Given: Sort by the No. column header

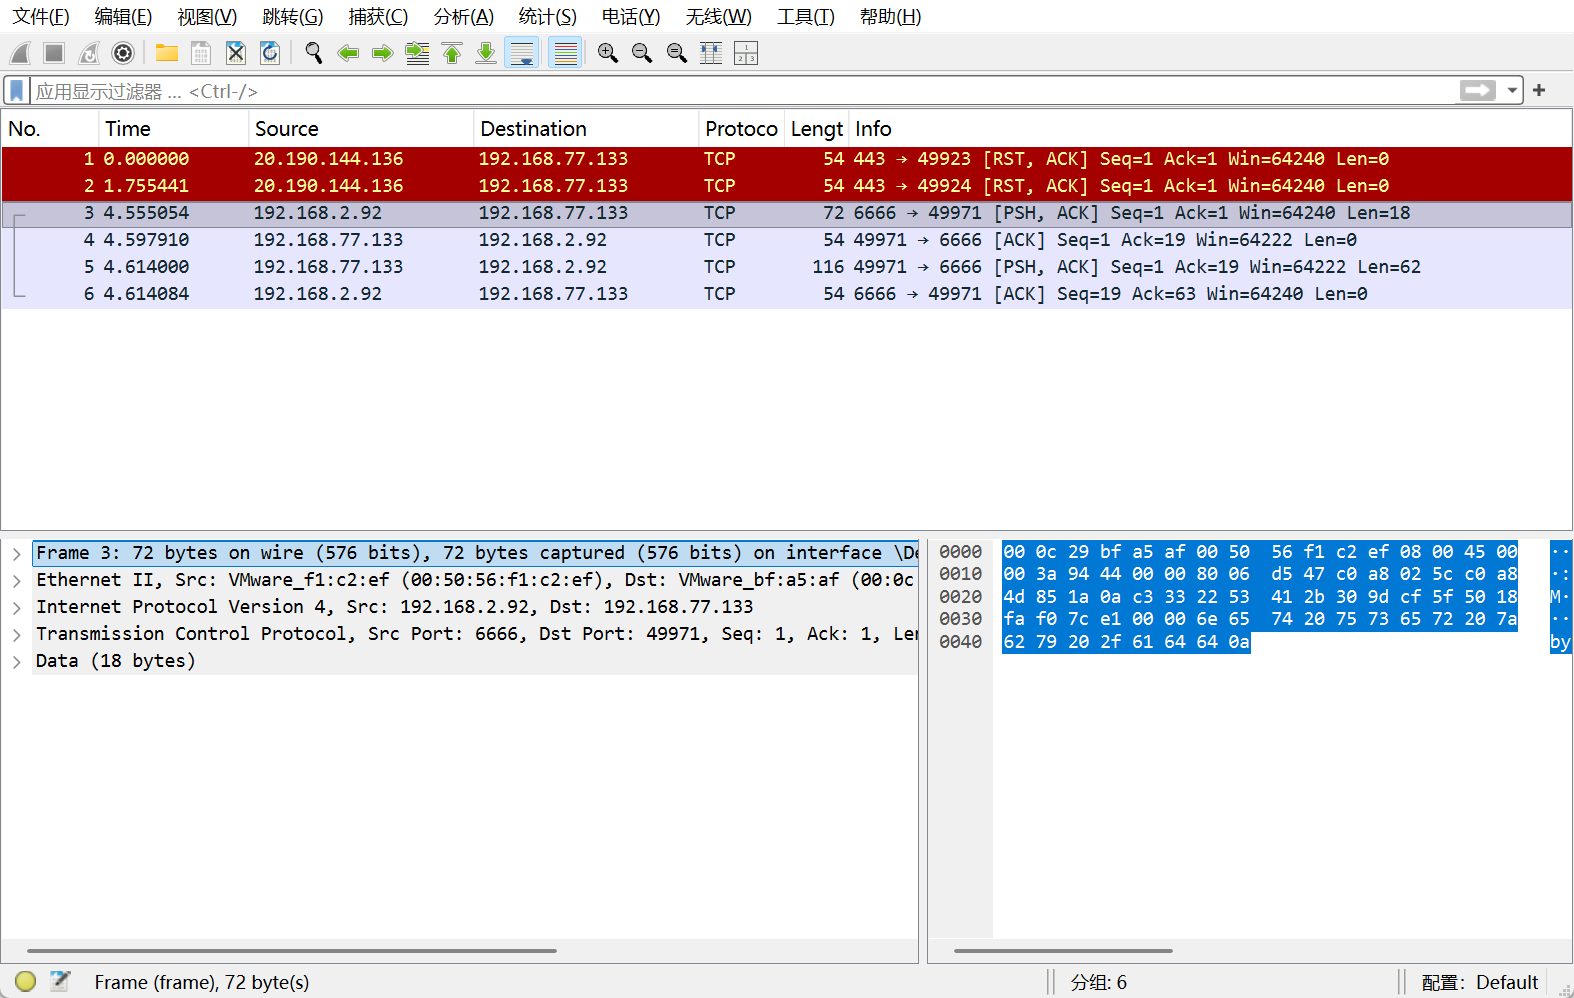Looking at the screenshot, I should pyautogui.click(x=50, y=129).
